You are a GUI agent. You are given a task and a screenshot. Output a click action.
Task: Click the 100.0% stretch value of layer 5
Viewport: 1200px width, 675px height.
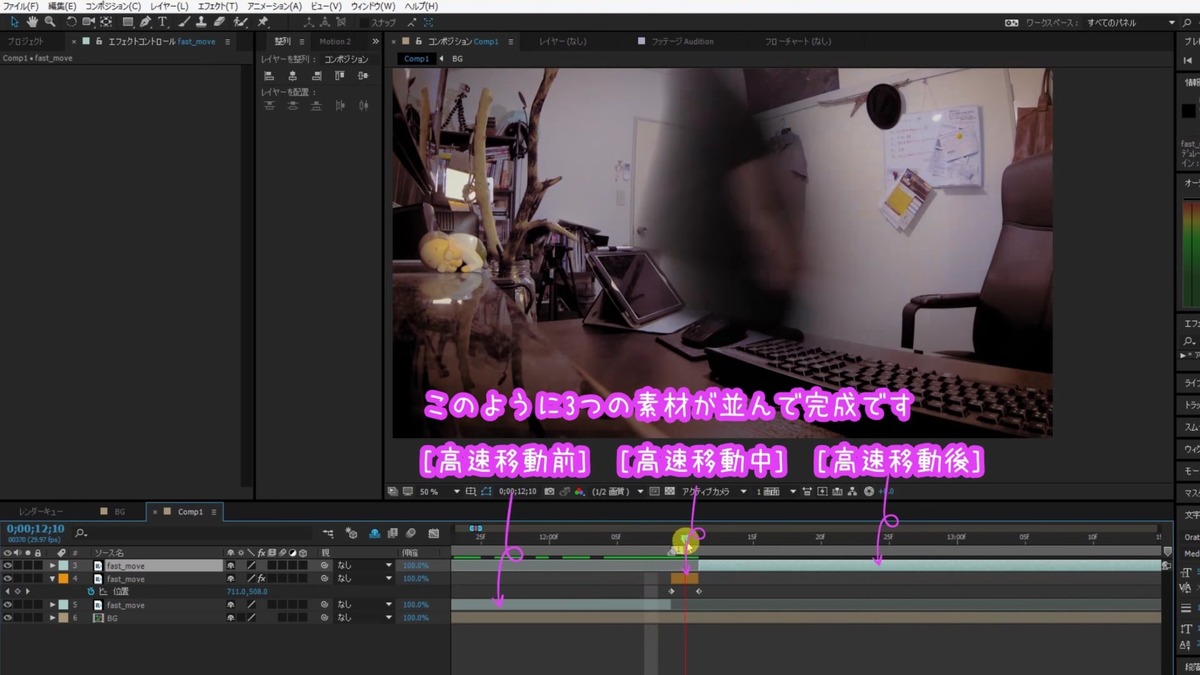pyautogui.click(x=416, y=605)
